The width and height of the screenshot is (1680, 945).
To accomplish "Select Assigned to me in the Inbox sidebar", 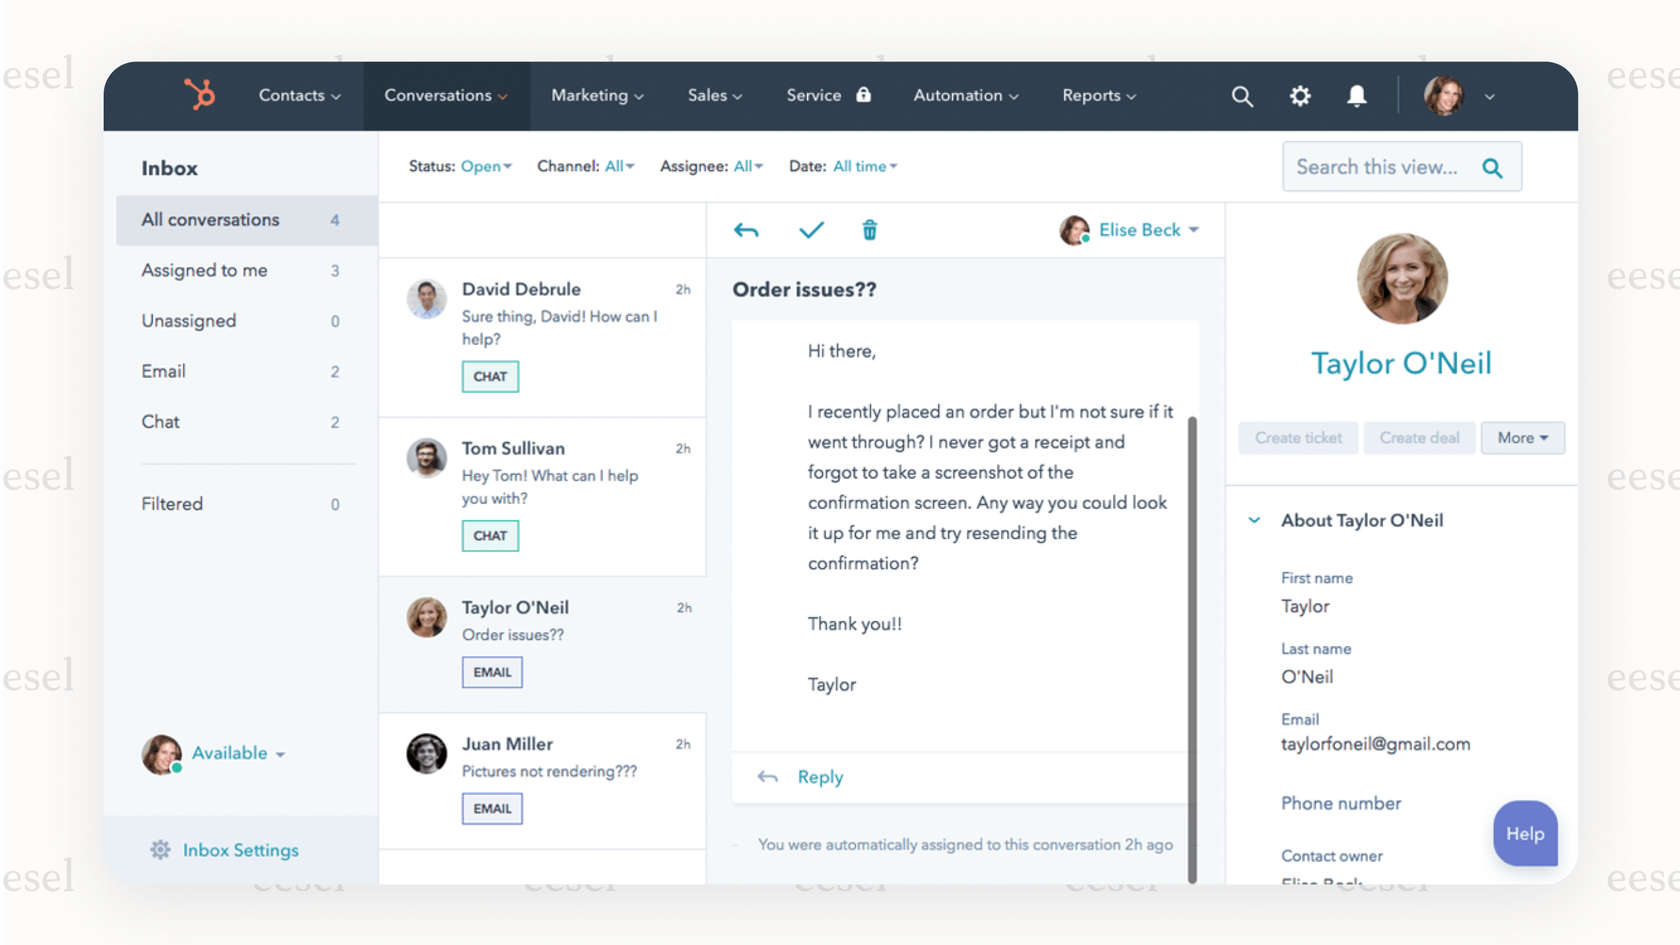I will tap(203, 270).
